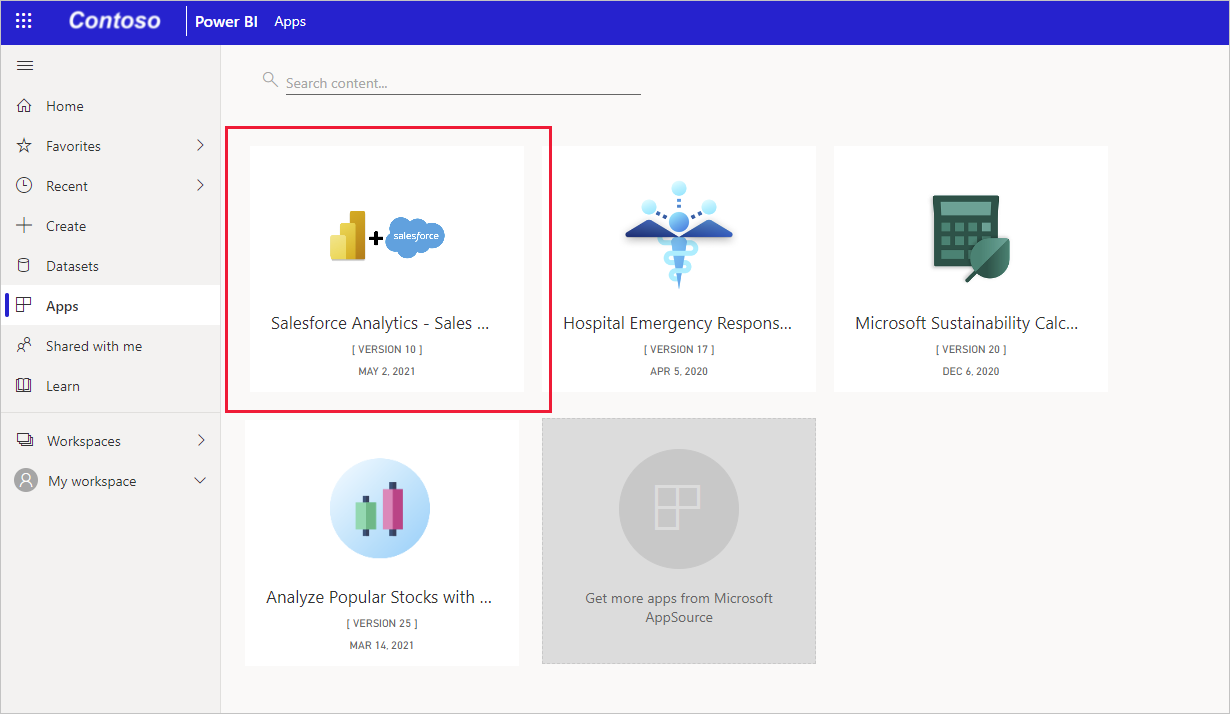Collapse the navigation pane hamburger icon

click(x=25, y=66)
